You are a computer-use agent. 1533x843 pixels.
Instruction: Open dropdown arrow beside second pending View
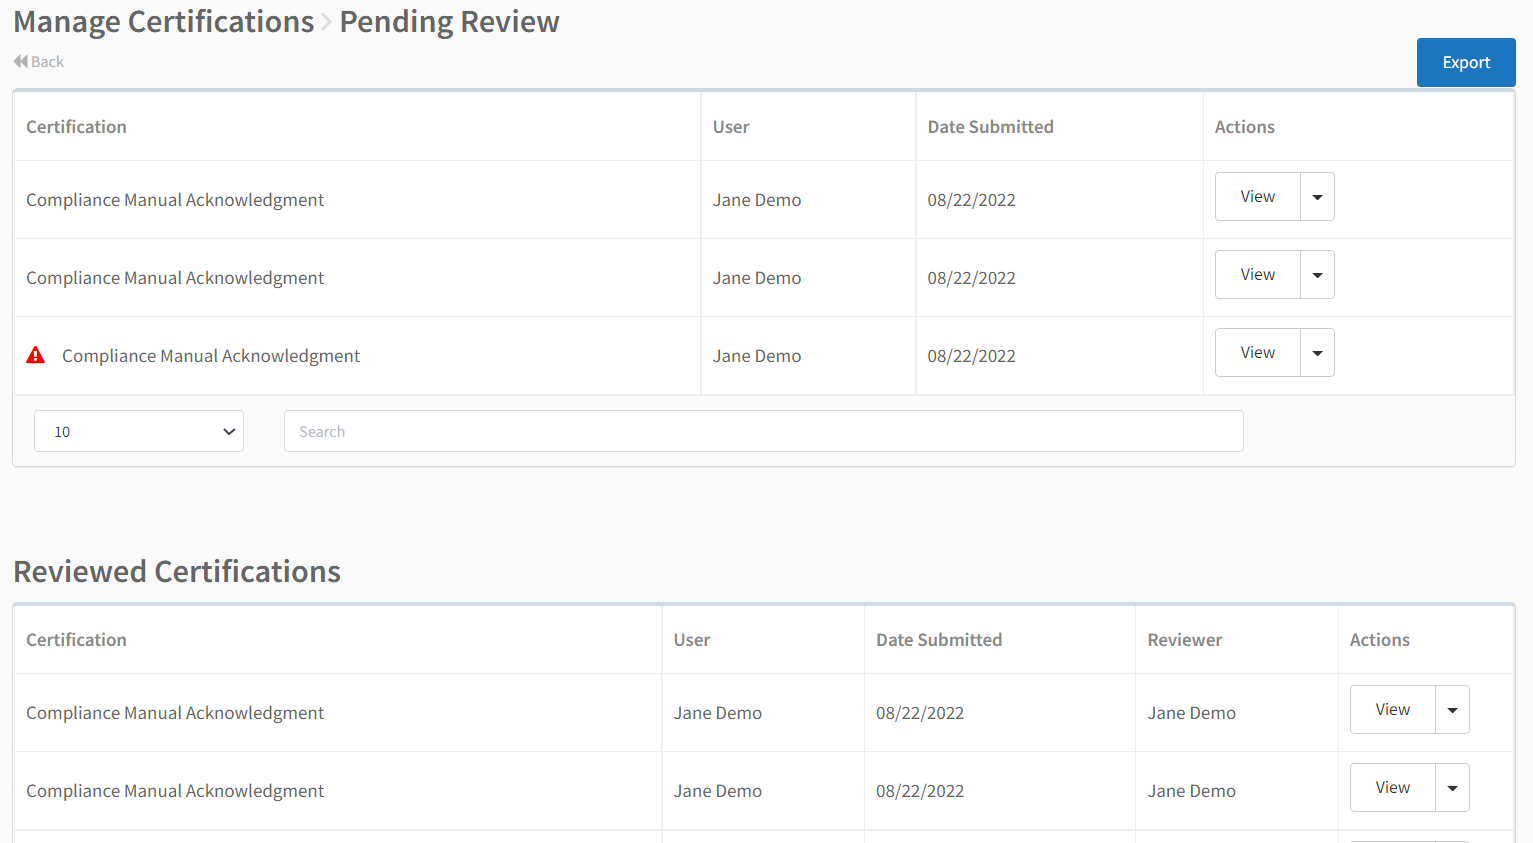click(x=1317, y=275)
